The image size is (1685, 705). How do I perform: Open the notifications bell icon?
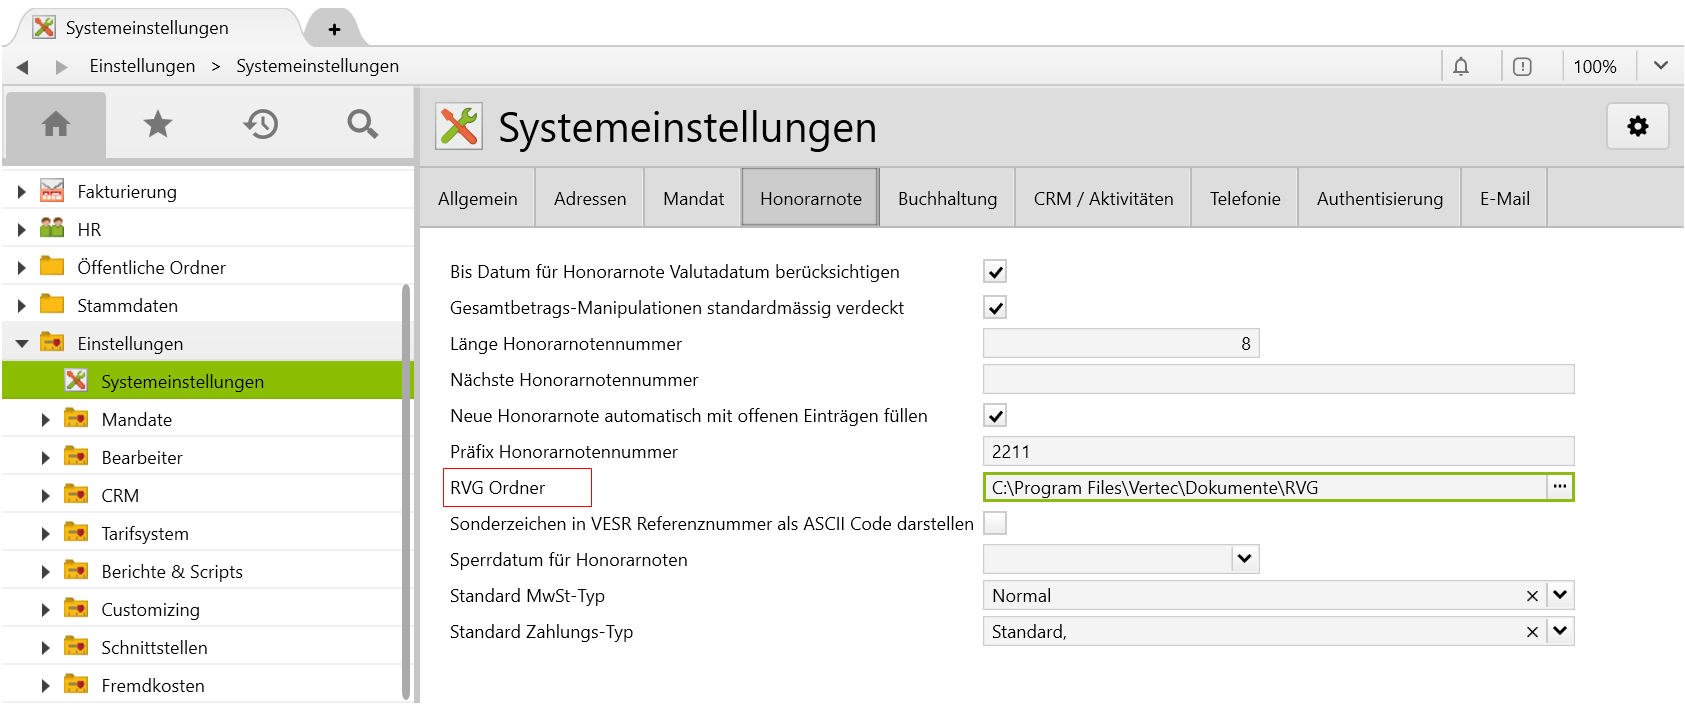pyautogui.click(x=1461, y=66)
